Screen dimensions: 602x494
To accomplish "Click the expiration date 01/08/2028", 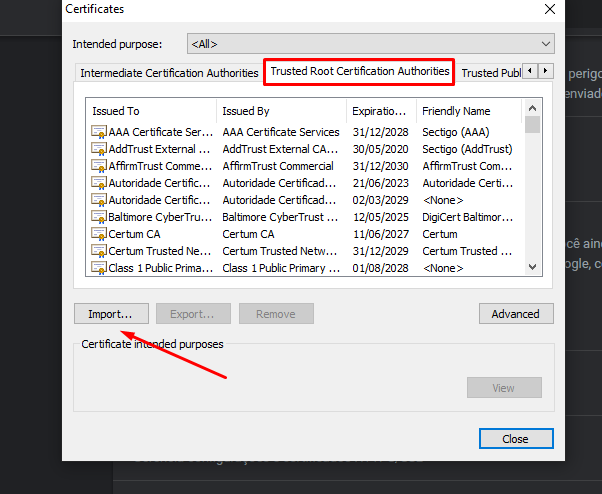I will [x=380, y=268].
